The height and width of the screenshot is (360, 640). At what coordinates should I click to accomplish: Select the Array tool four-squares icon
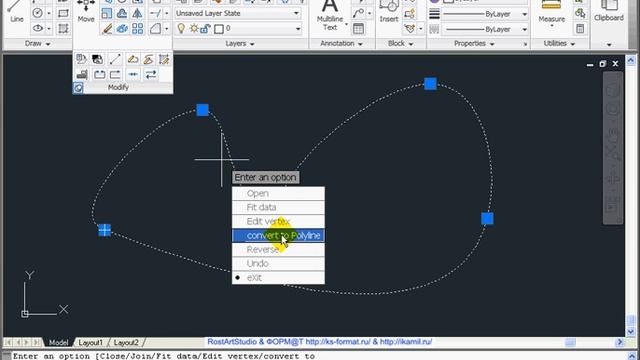(x=138, y=29)
